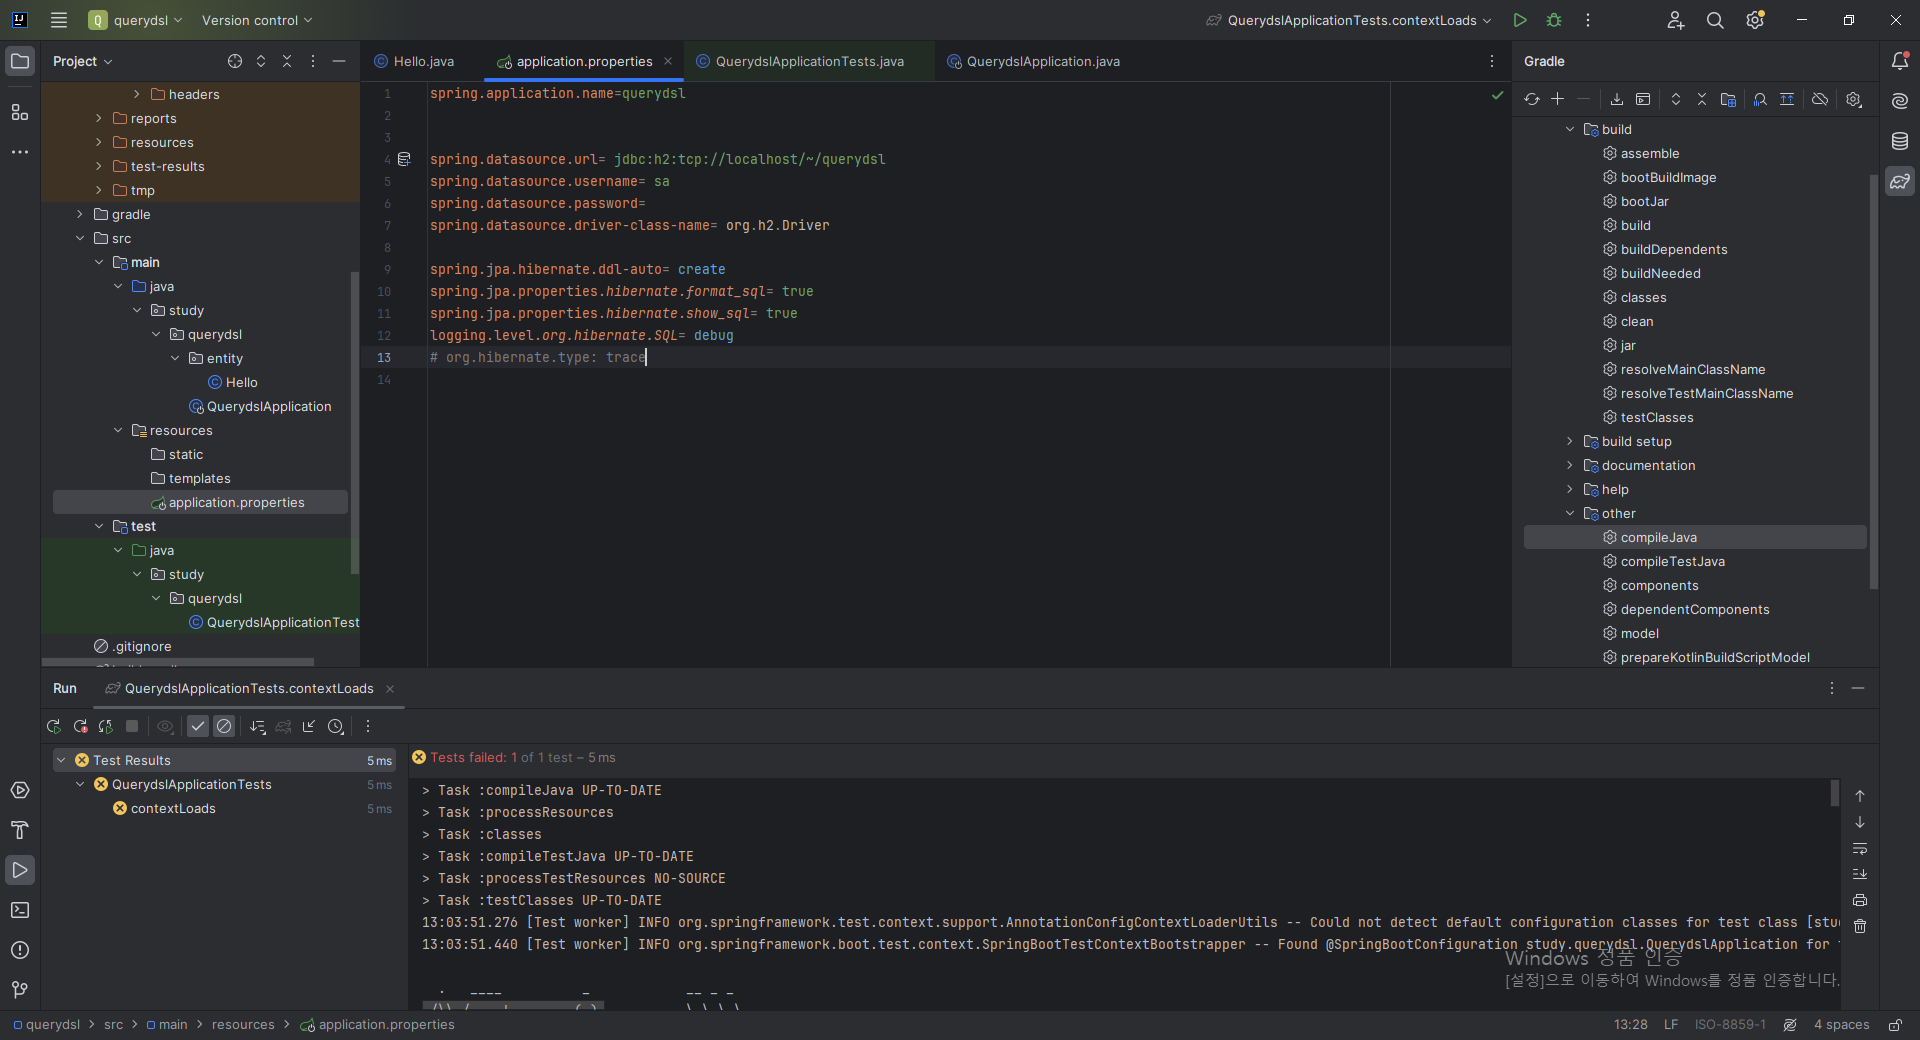The width and height of the screenshot is (1920, 1040).
Task: Clear the console output trash icon
Action: [x=1860, y=926]
